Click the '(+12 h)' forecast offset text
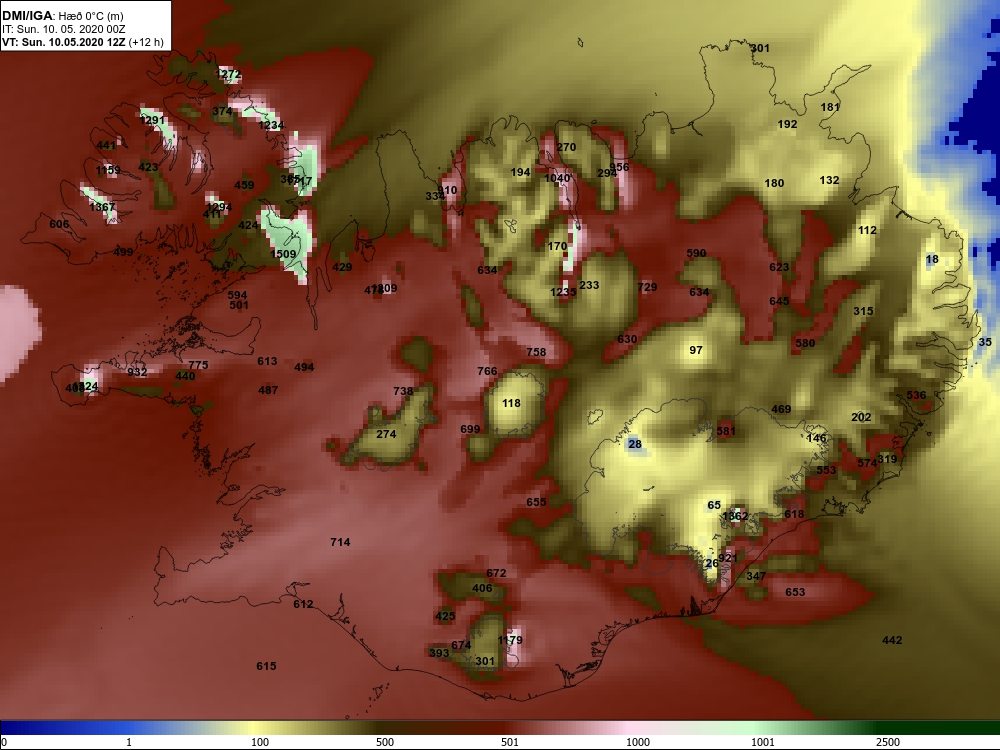This screenshot has height=750, width=1000. tap(146, 43)
